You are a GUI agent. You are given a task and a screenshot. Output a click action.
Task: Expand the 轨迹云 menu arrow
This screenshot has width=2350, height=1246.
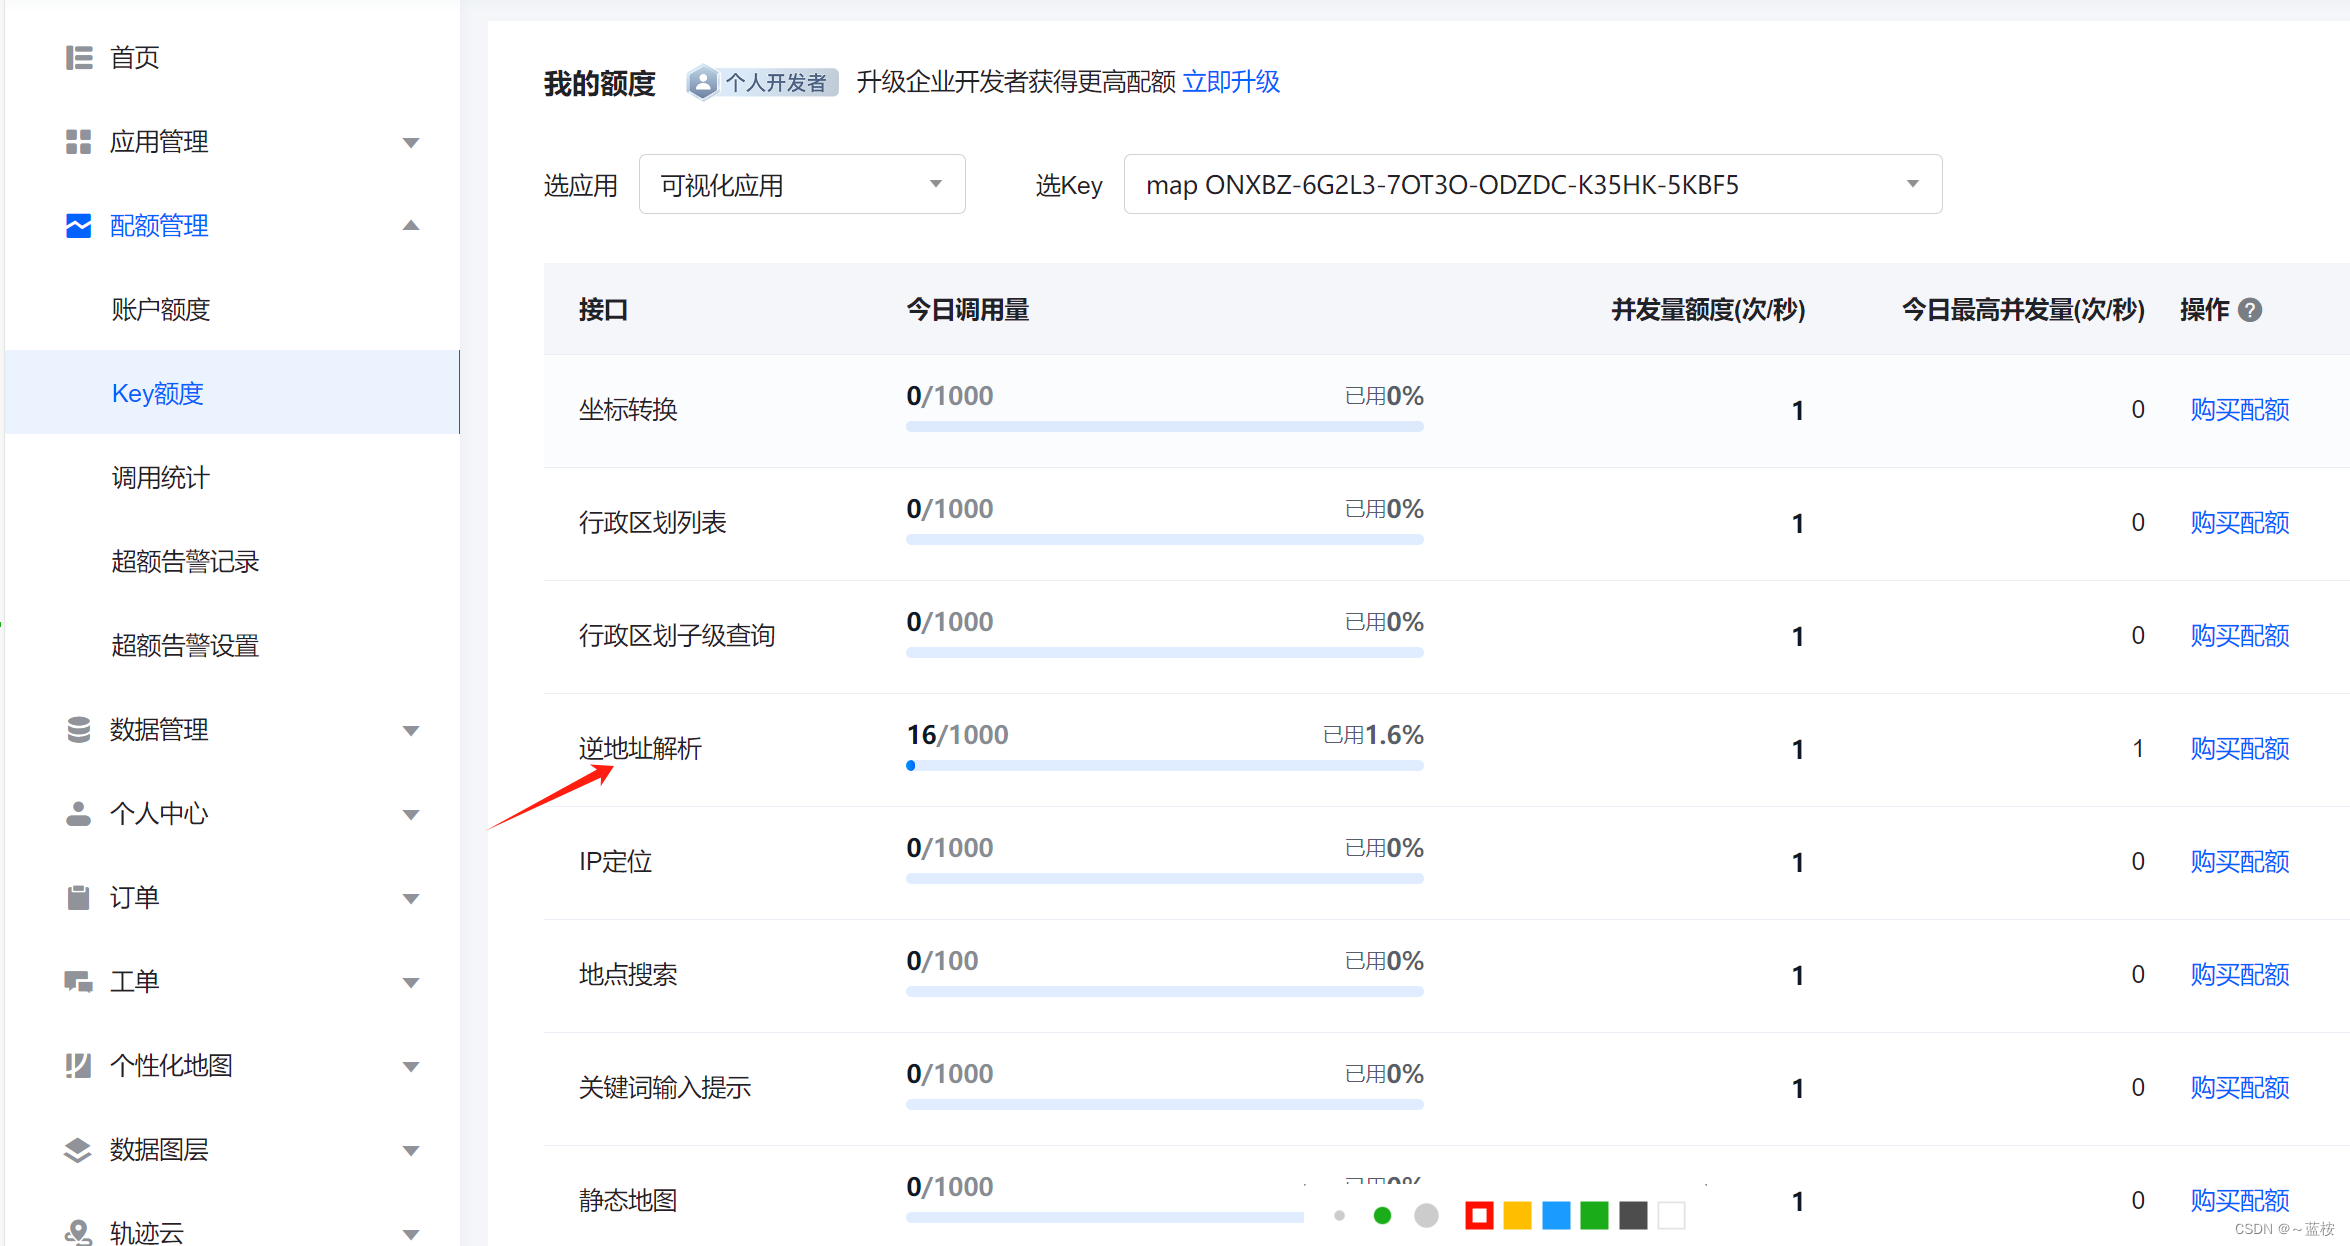coord(411,1234)
